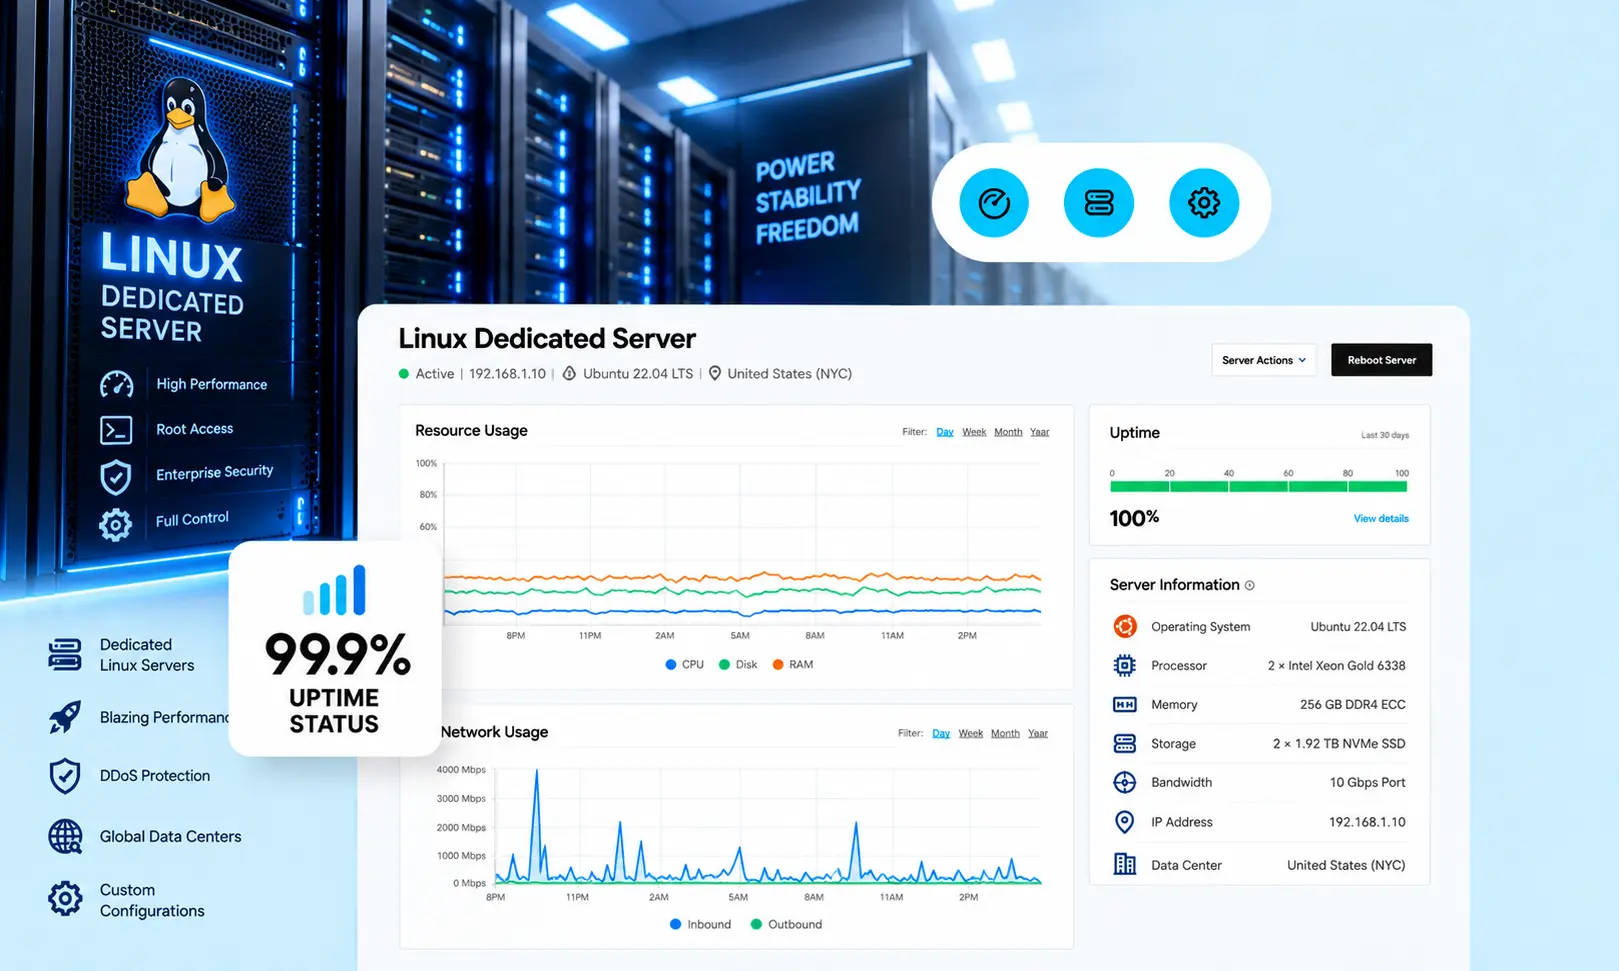Select Week filter in Network Usage
The image size is (1619, 971).
(971, 733)
